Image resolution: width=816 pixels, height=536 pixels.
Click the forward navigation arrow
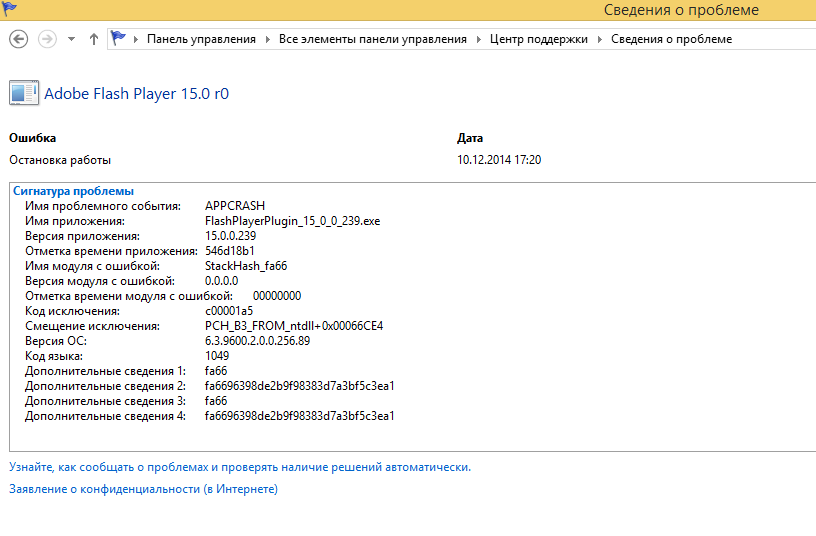coord(47,39)
